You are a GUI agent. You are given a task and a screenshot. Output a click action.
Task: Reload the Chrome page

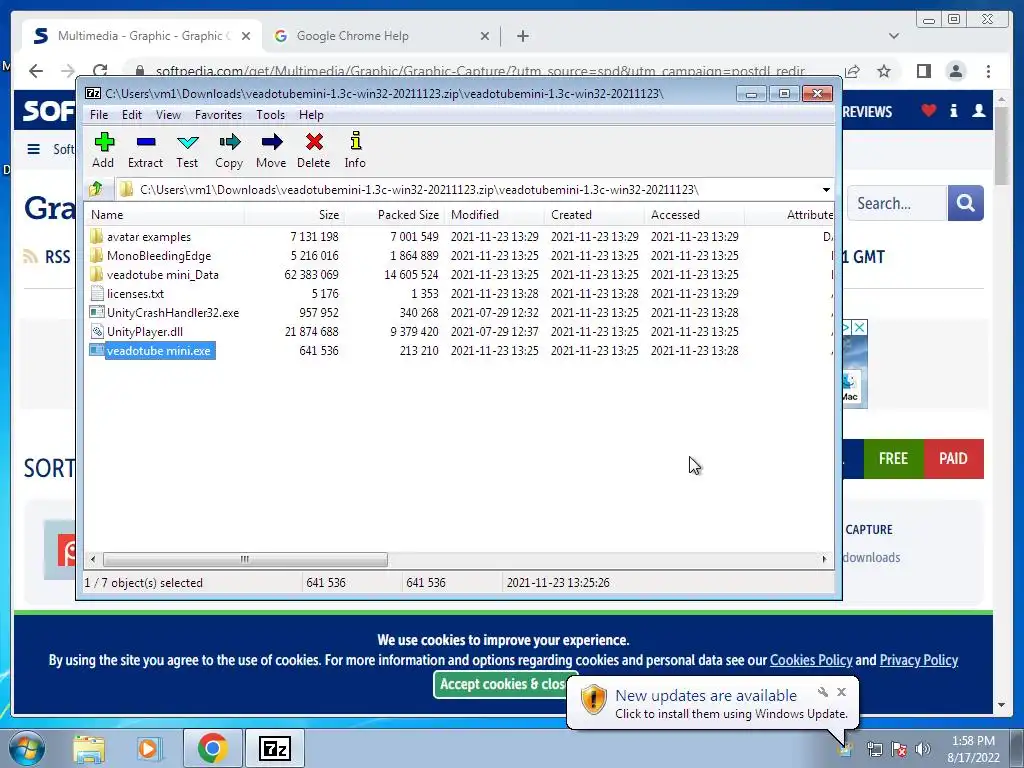[x=100, y=71]
